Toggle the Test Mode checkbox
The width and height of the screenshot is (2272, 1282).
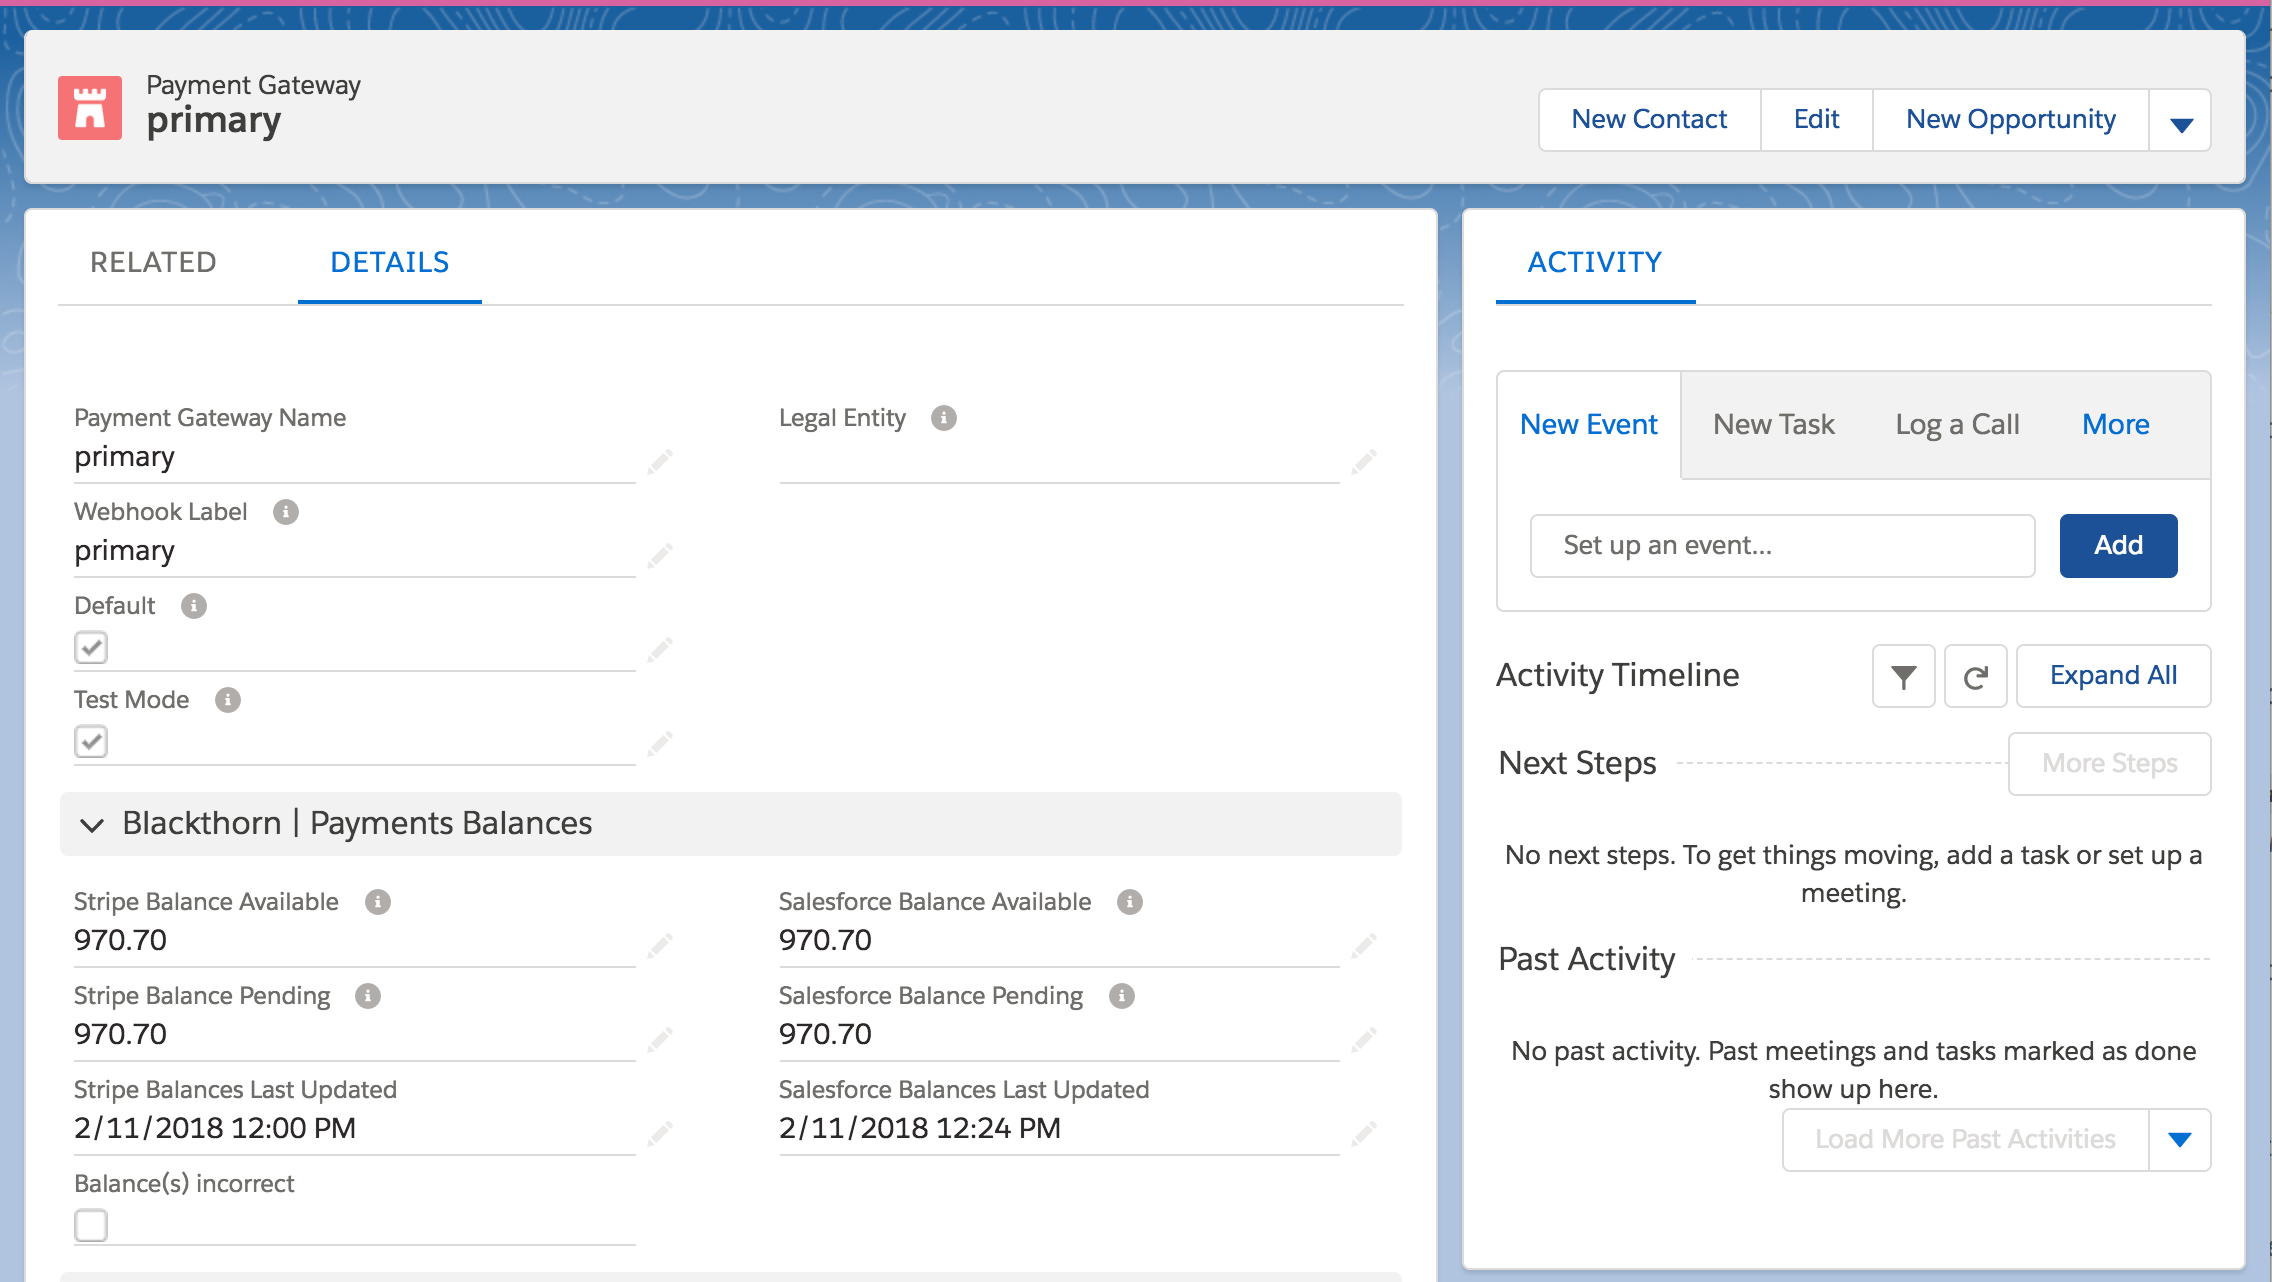pyautogui.click(x=91, y=742)
